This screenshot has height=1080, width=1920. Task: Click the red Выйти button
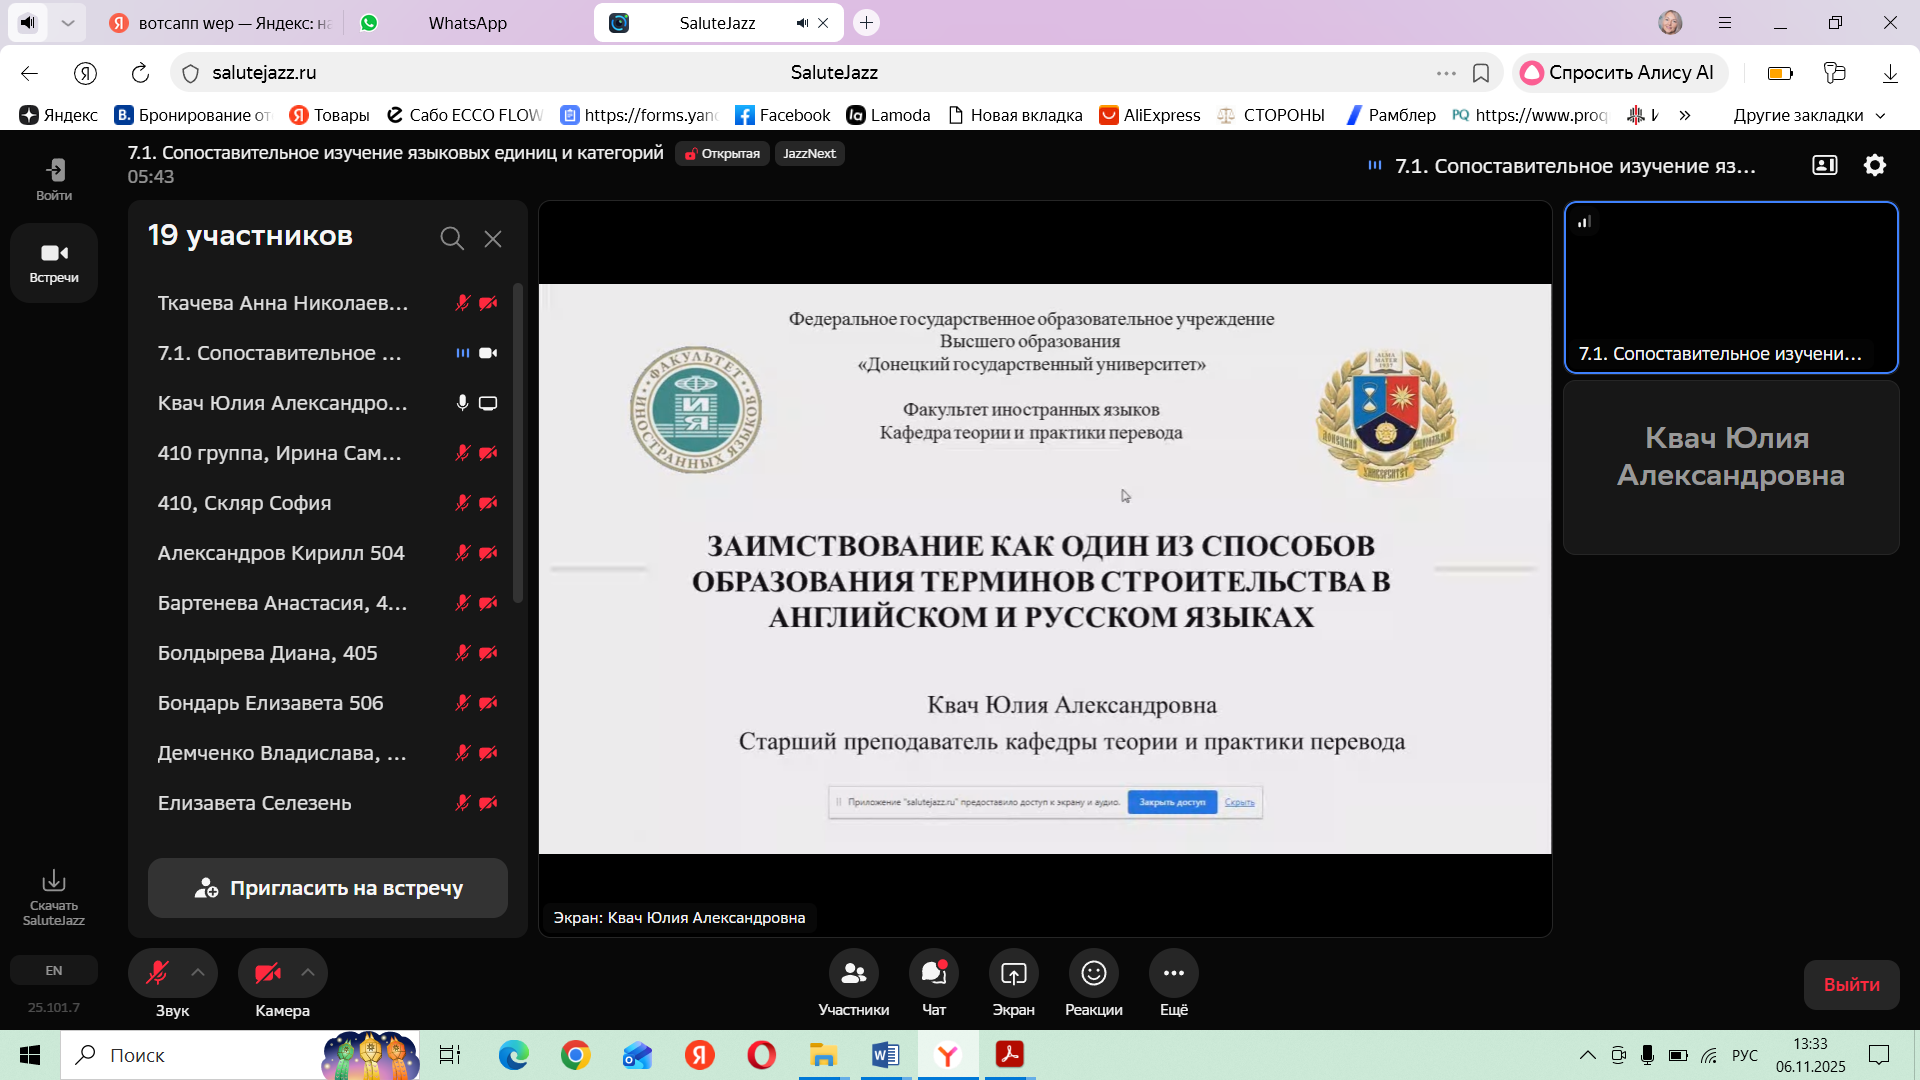pos(1851,985)
